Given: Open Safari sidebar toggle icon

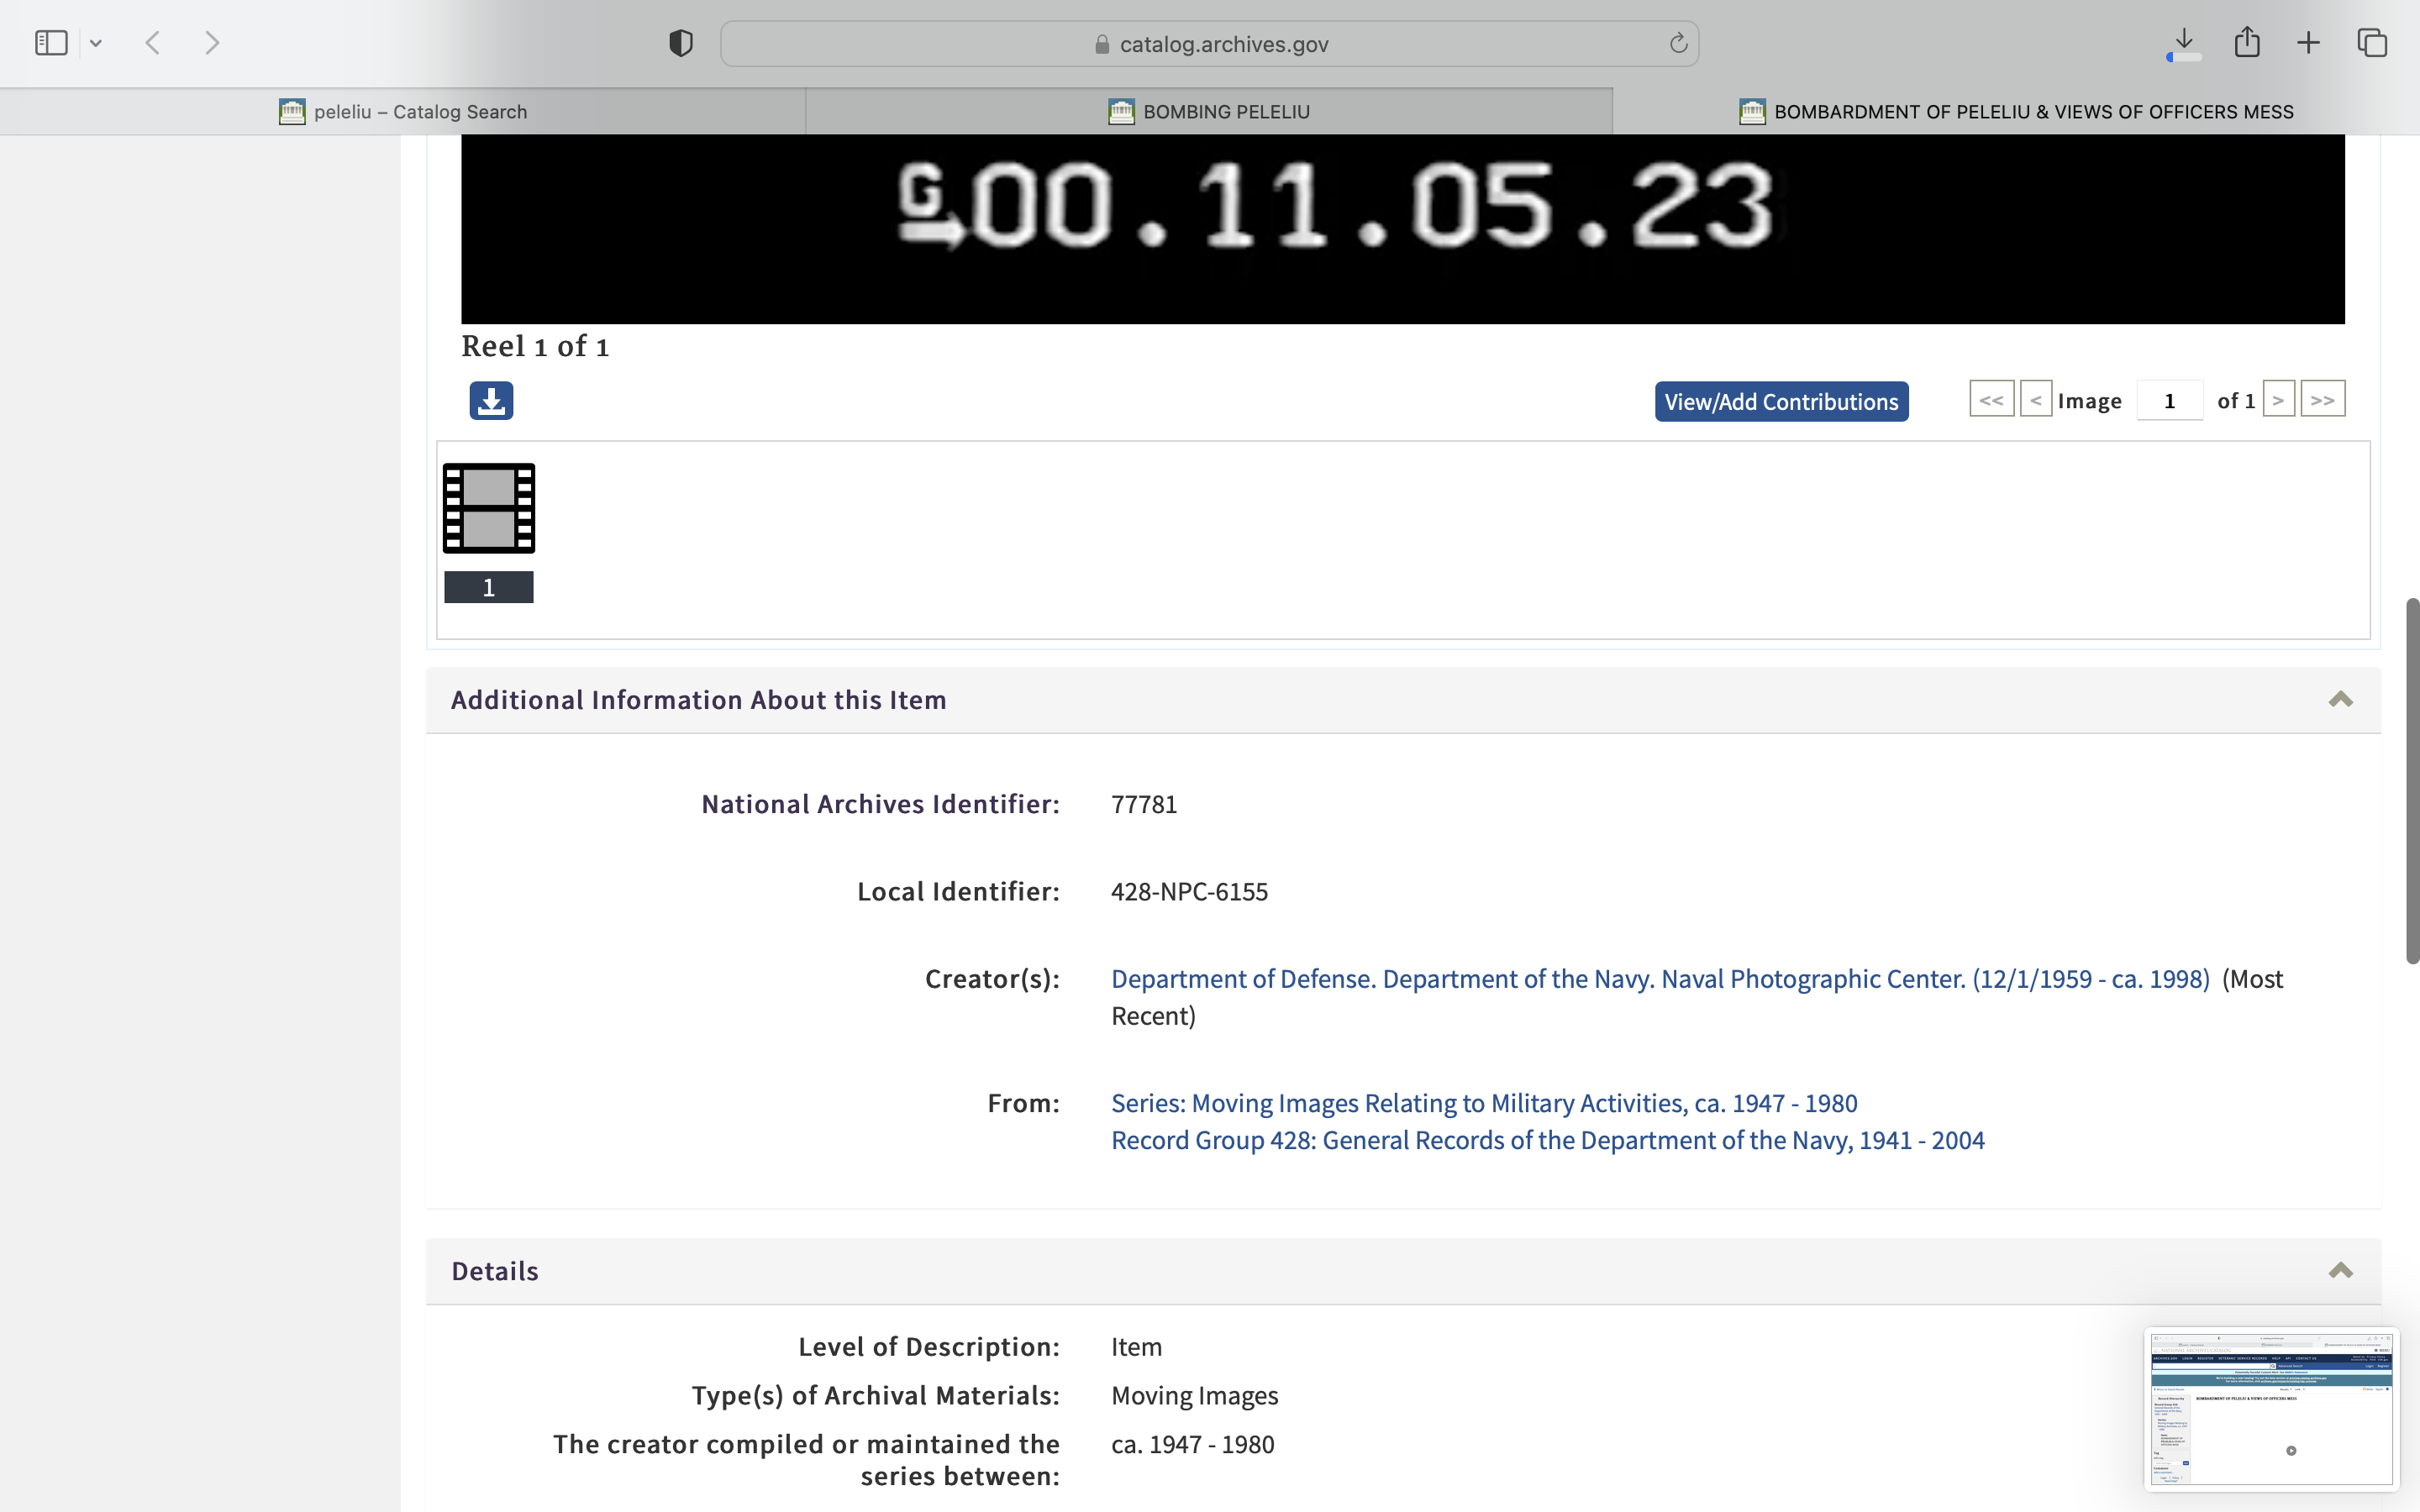Looking at the screenshot, I should click(51, 43).
